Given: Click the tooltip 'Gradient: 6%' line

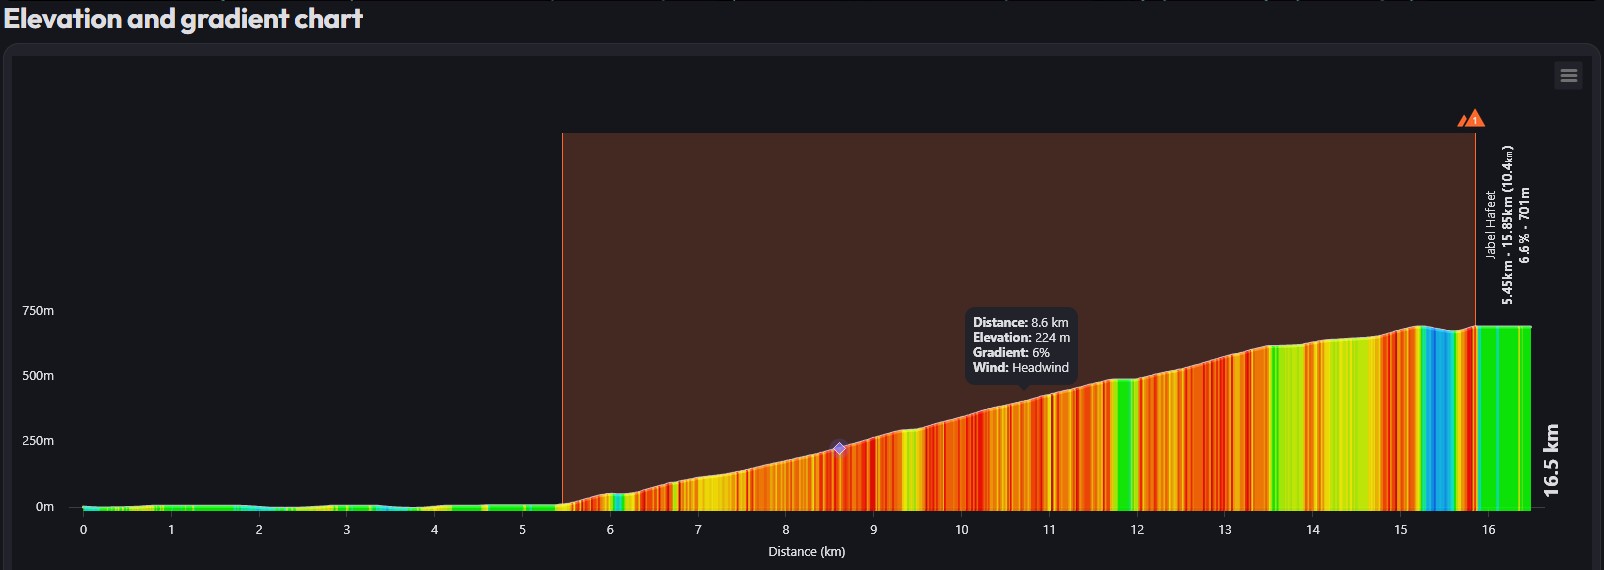Looking at the screenshot, I should click(x=1011, y=353).
